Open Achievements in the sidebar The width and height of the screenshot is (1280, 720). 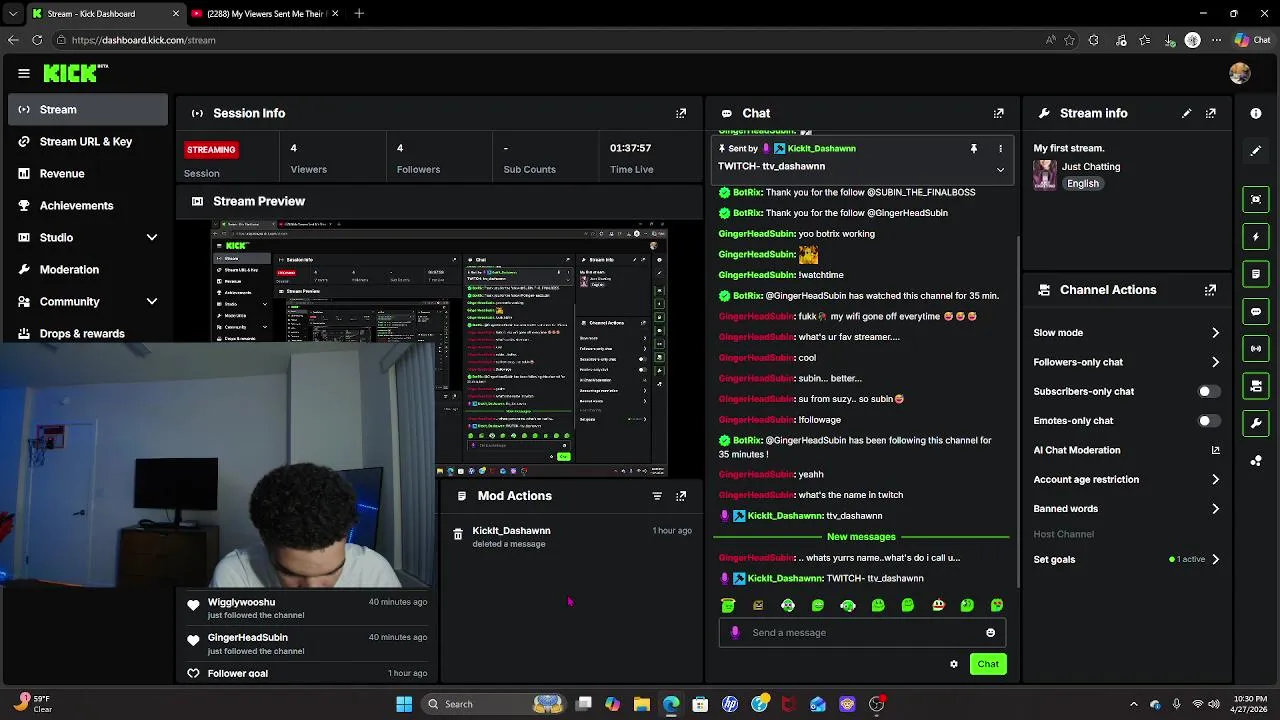click(88, 206)
